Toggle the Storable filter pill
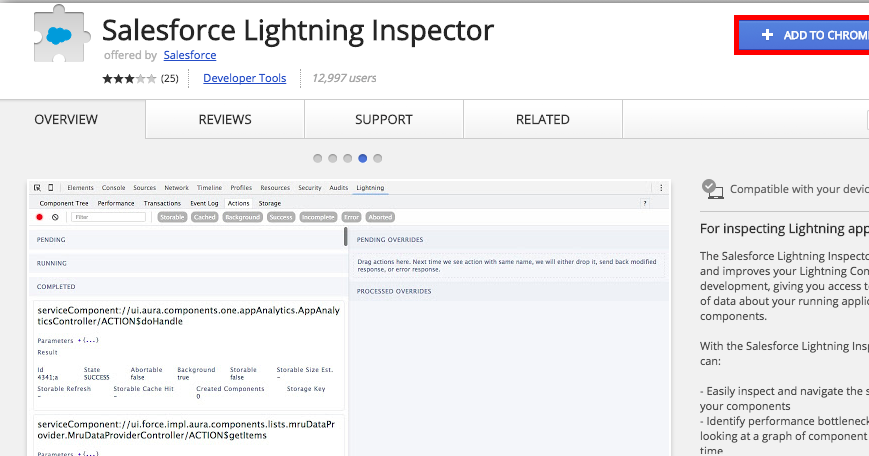Image resolution: width=869 pixels, height=456 pixels. (172, 217)
